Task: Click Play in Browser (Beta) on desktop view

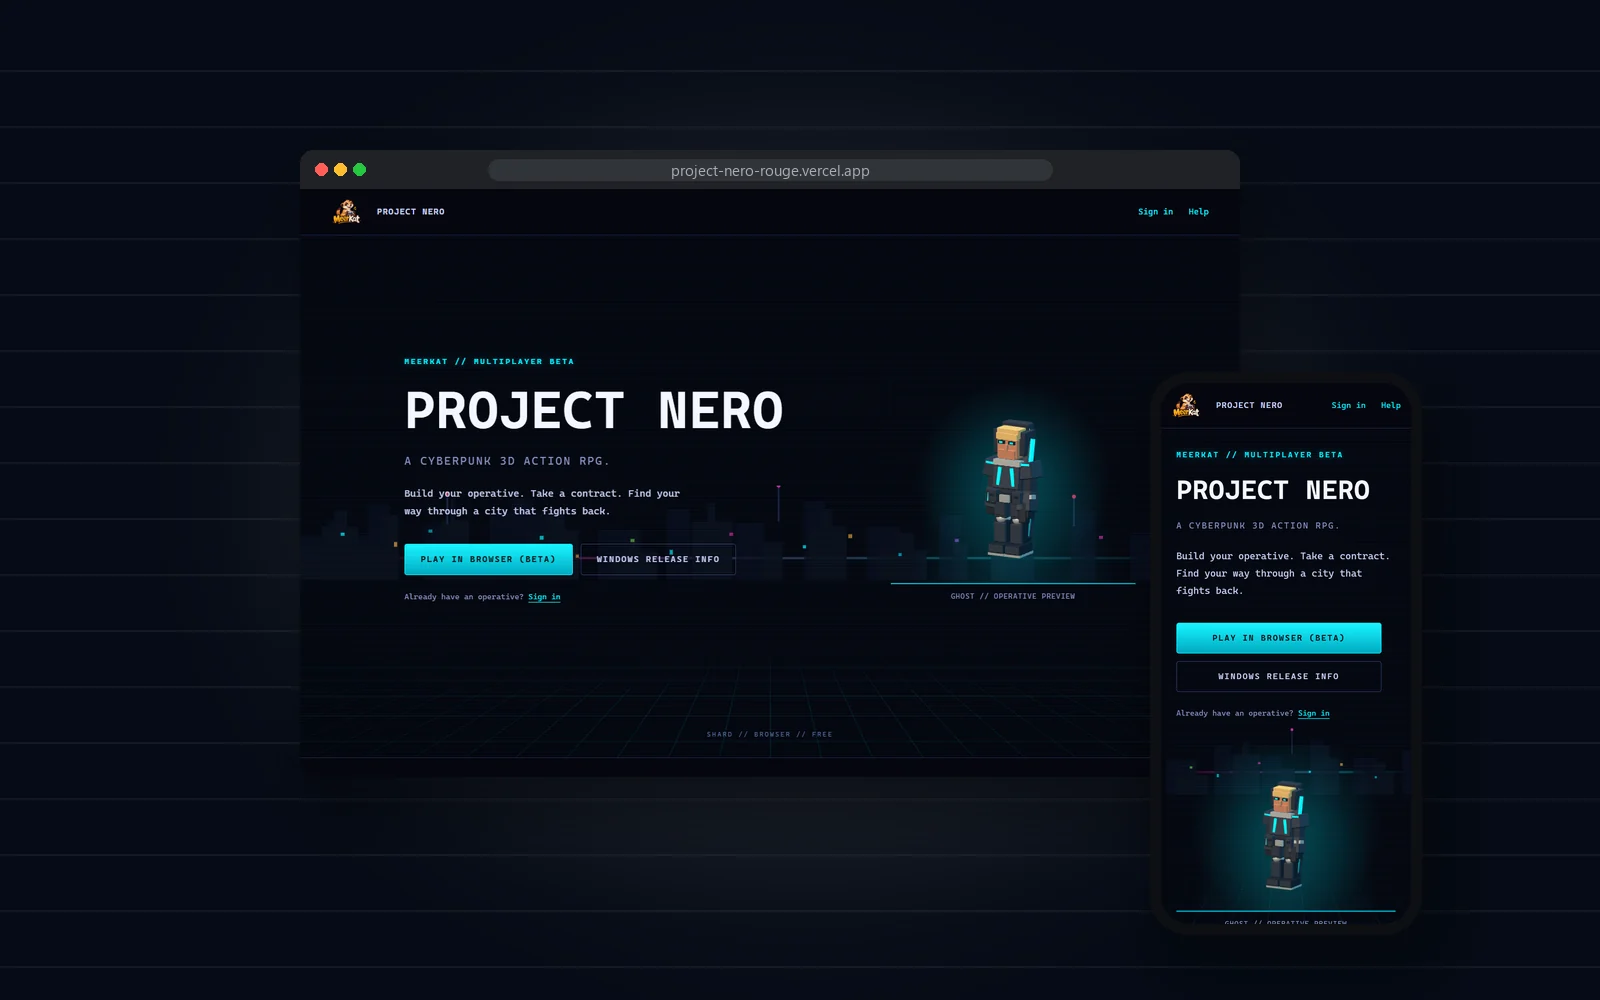Action: [x=488, y=559]
